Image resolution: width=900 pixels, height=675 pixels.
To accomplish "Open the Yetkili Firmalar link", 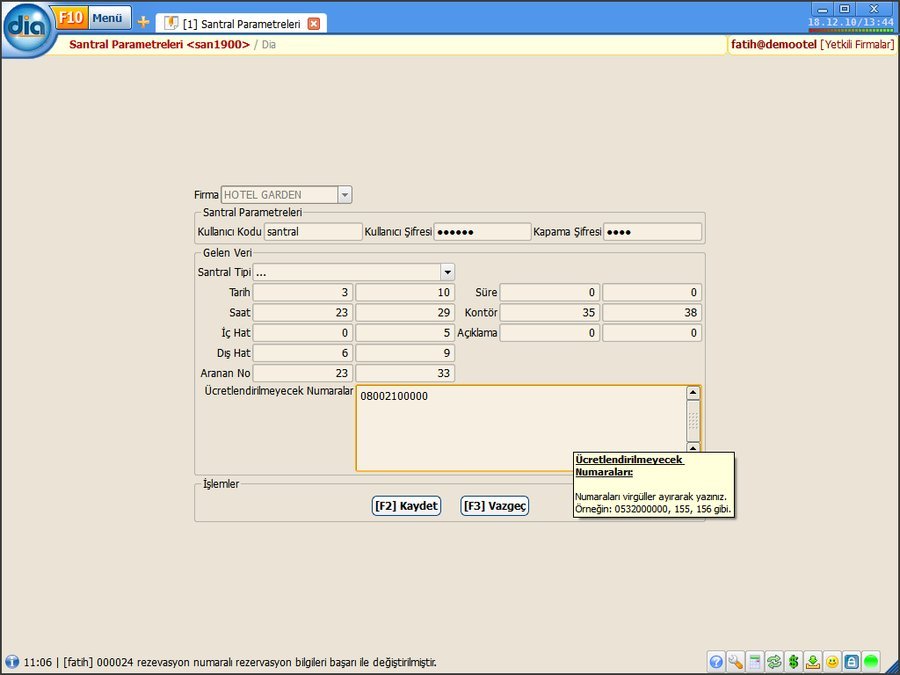I will [x=857, y=44].
